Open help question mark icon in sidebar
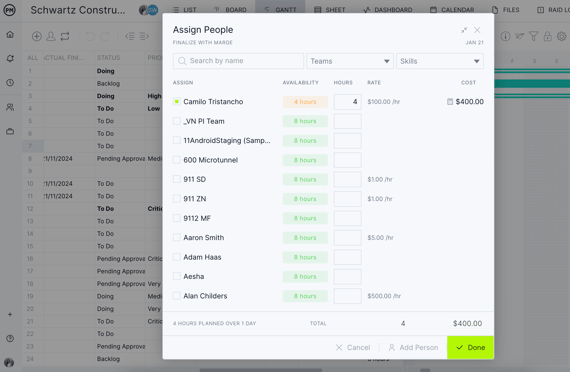This screenshot has height=372, width=570. [x=10, y=339]
